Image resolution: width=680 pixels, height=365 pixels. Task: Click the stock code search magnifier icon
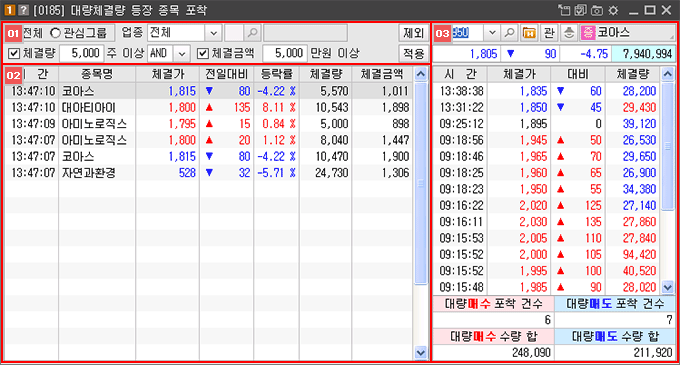click(x=510, y=33)
